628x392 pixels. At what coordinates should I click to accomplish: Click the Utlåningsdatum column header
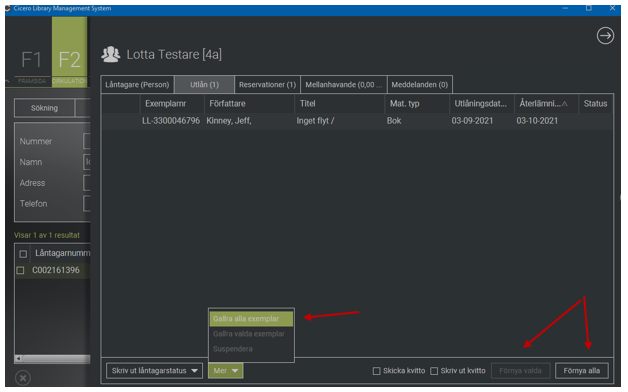[x=482, y=104]
